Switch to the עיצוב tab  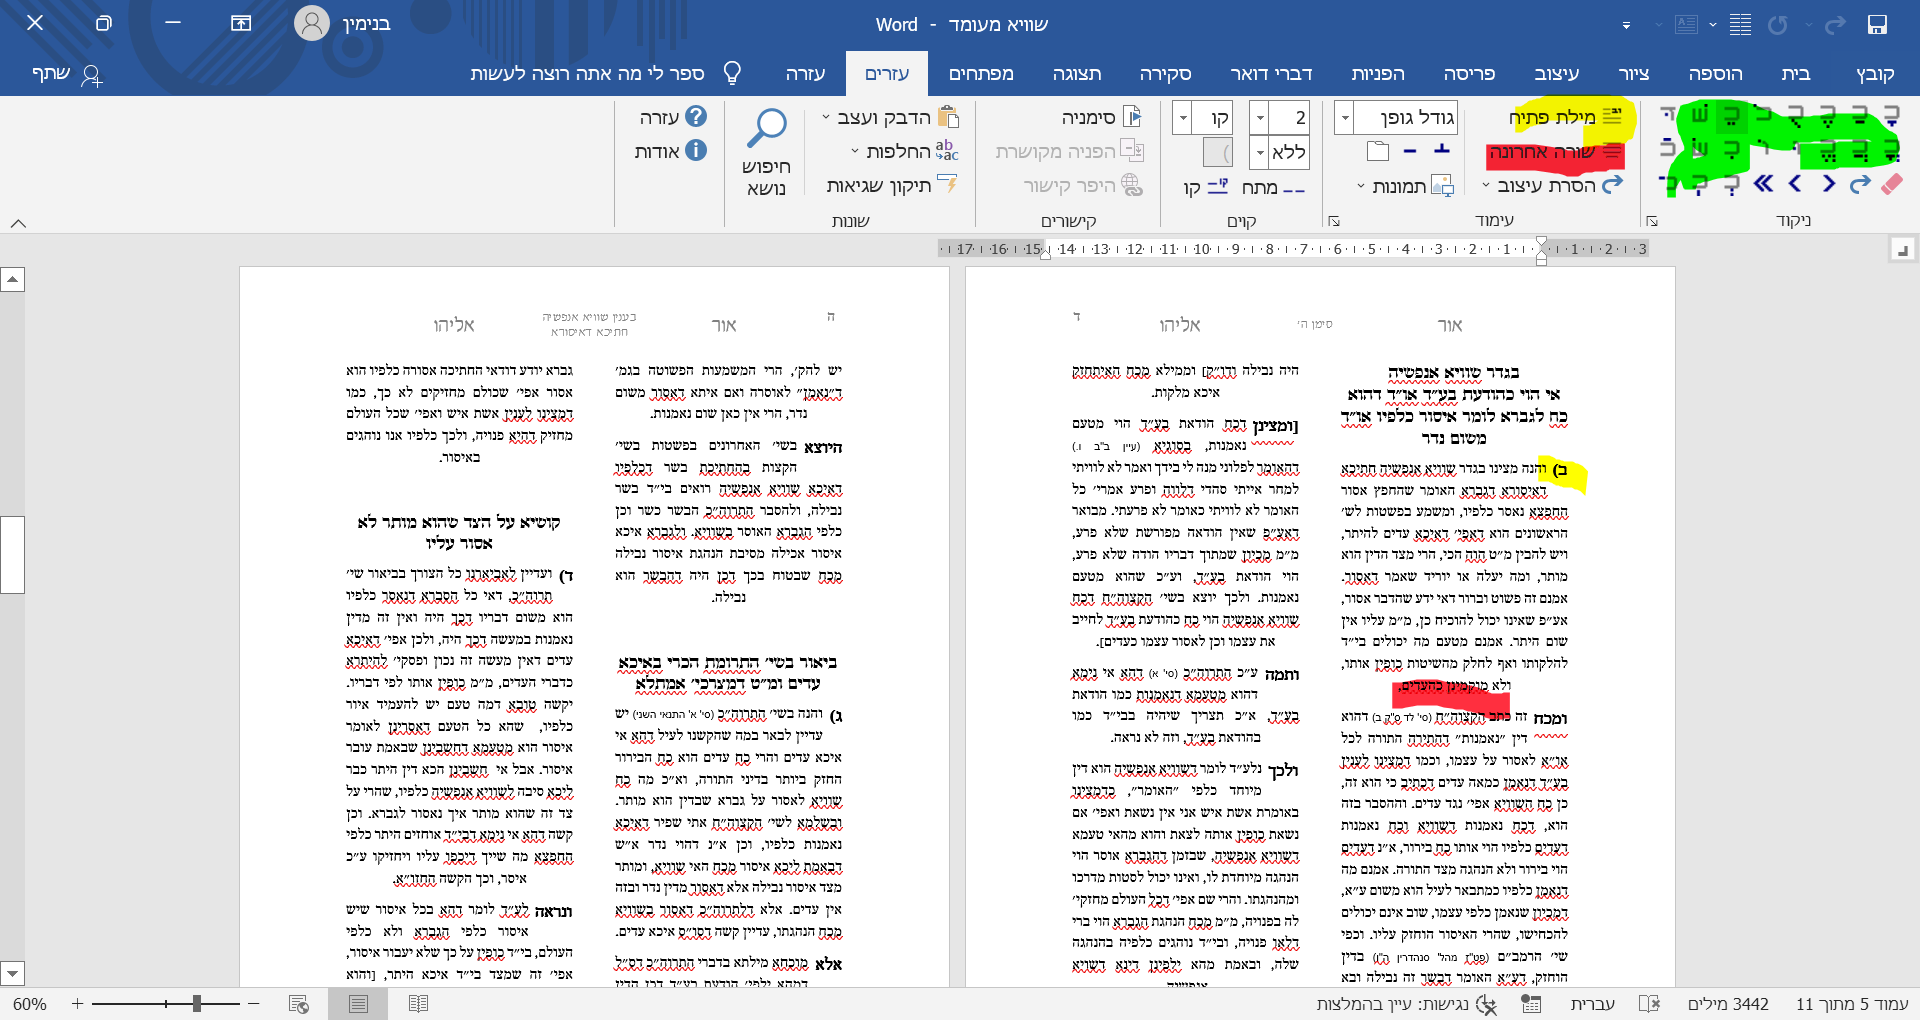[x=1557, y=73]
